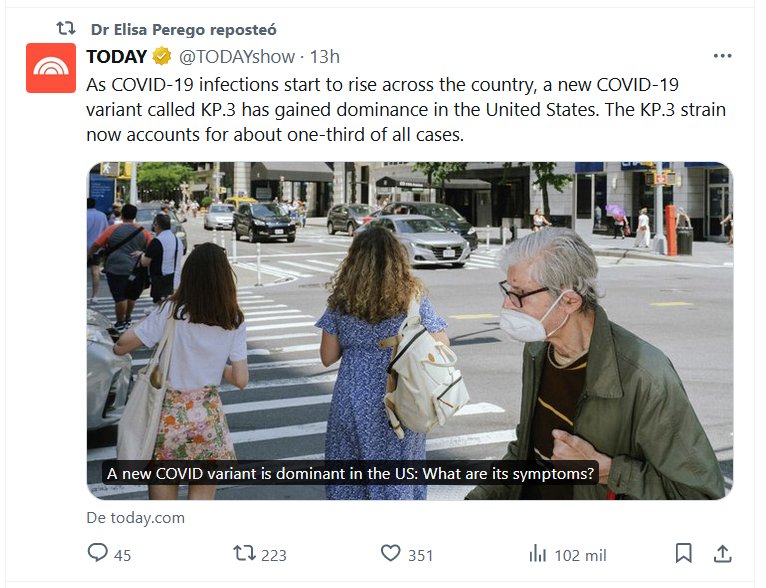The height and width of the screenshot is (588, 766).
Task: Open the 13h tweet timestamp
Action: coord(325,56)
